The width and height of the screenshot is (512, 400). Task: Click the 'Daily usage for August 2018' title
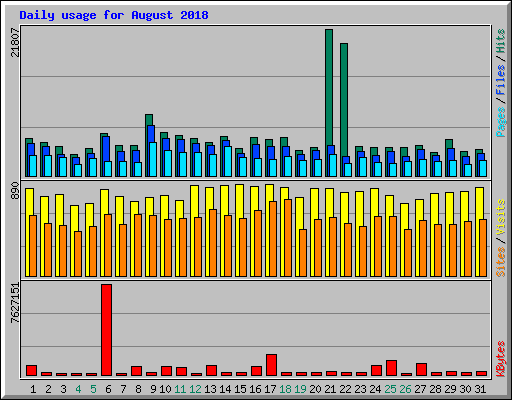click(x=114, y=15)
